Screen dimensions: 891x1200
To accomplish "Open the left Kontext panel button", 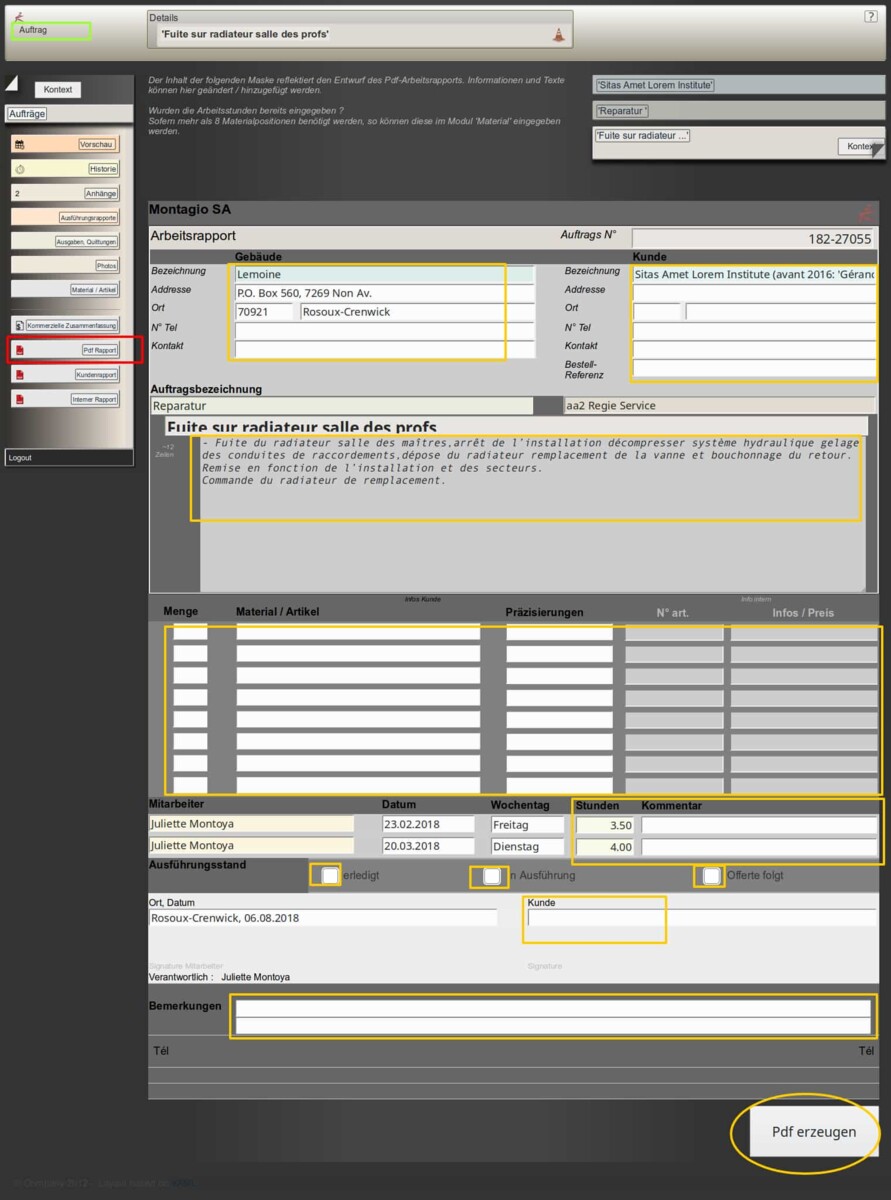I will (58, 90).
